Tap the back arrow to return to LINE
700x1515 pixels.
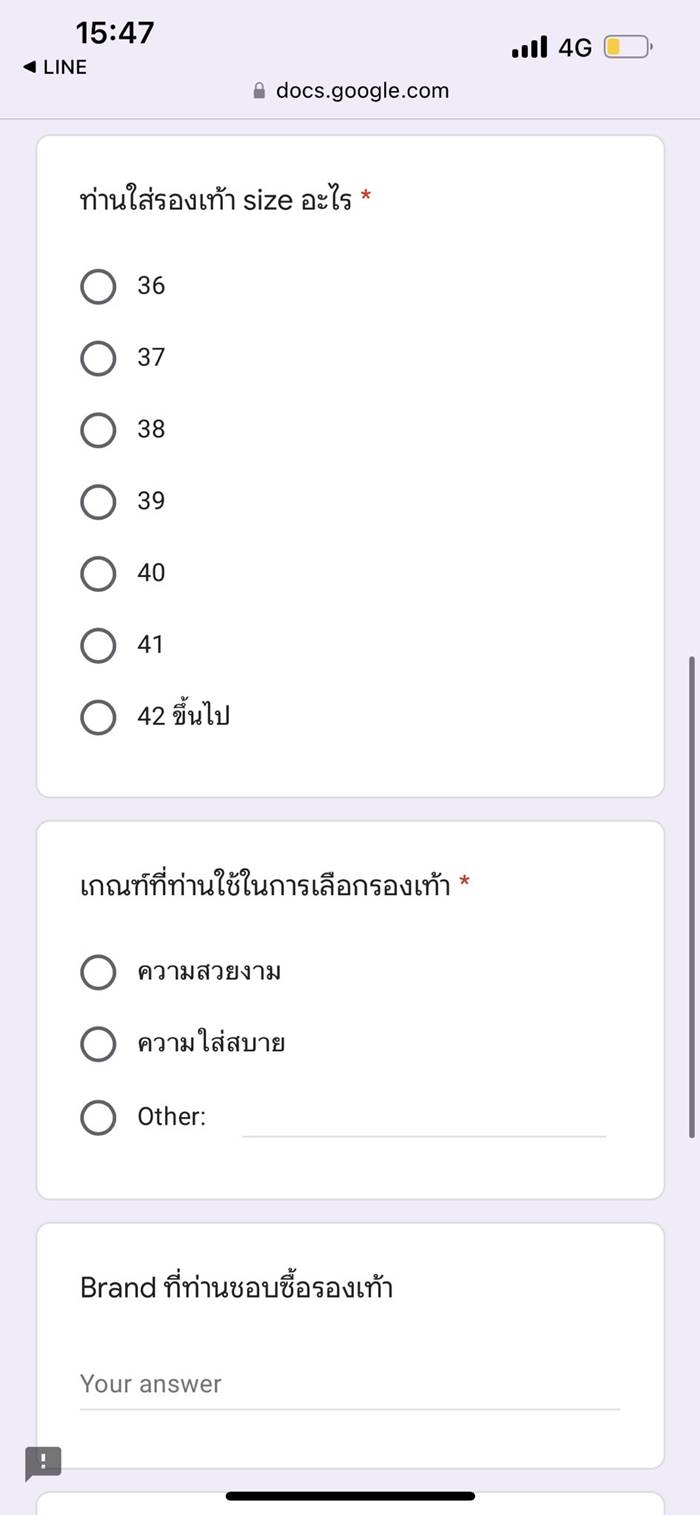coord(38,67)
